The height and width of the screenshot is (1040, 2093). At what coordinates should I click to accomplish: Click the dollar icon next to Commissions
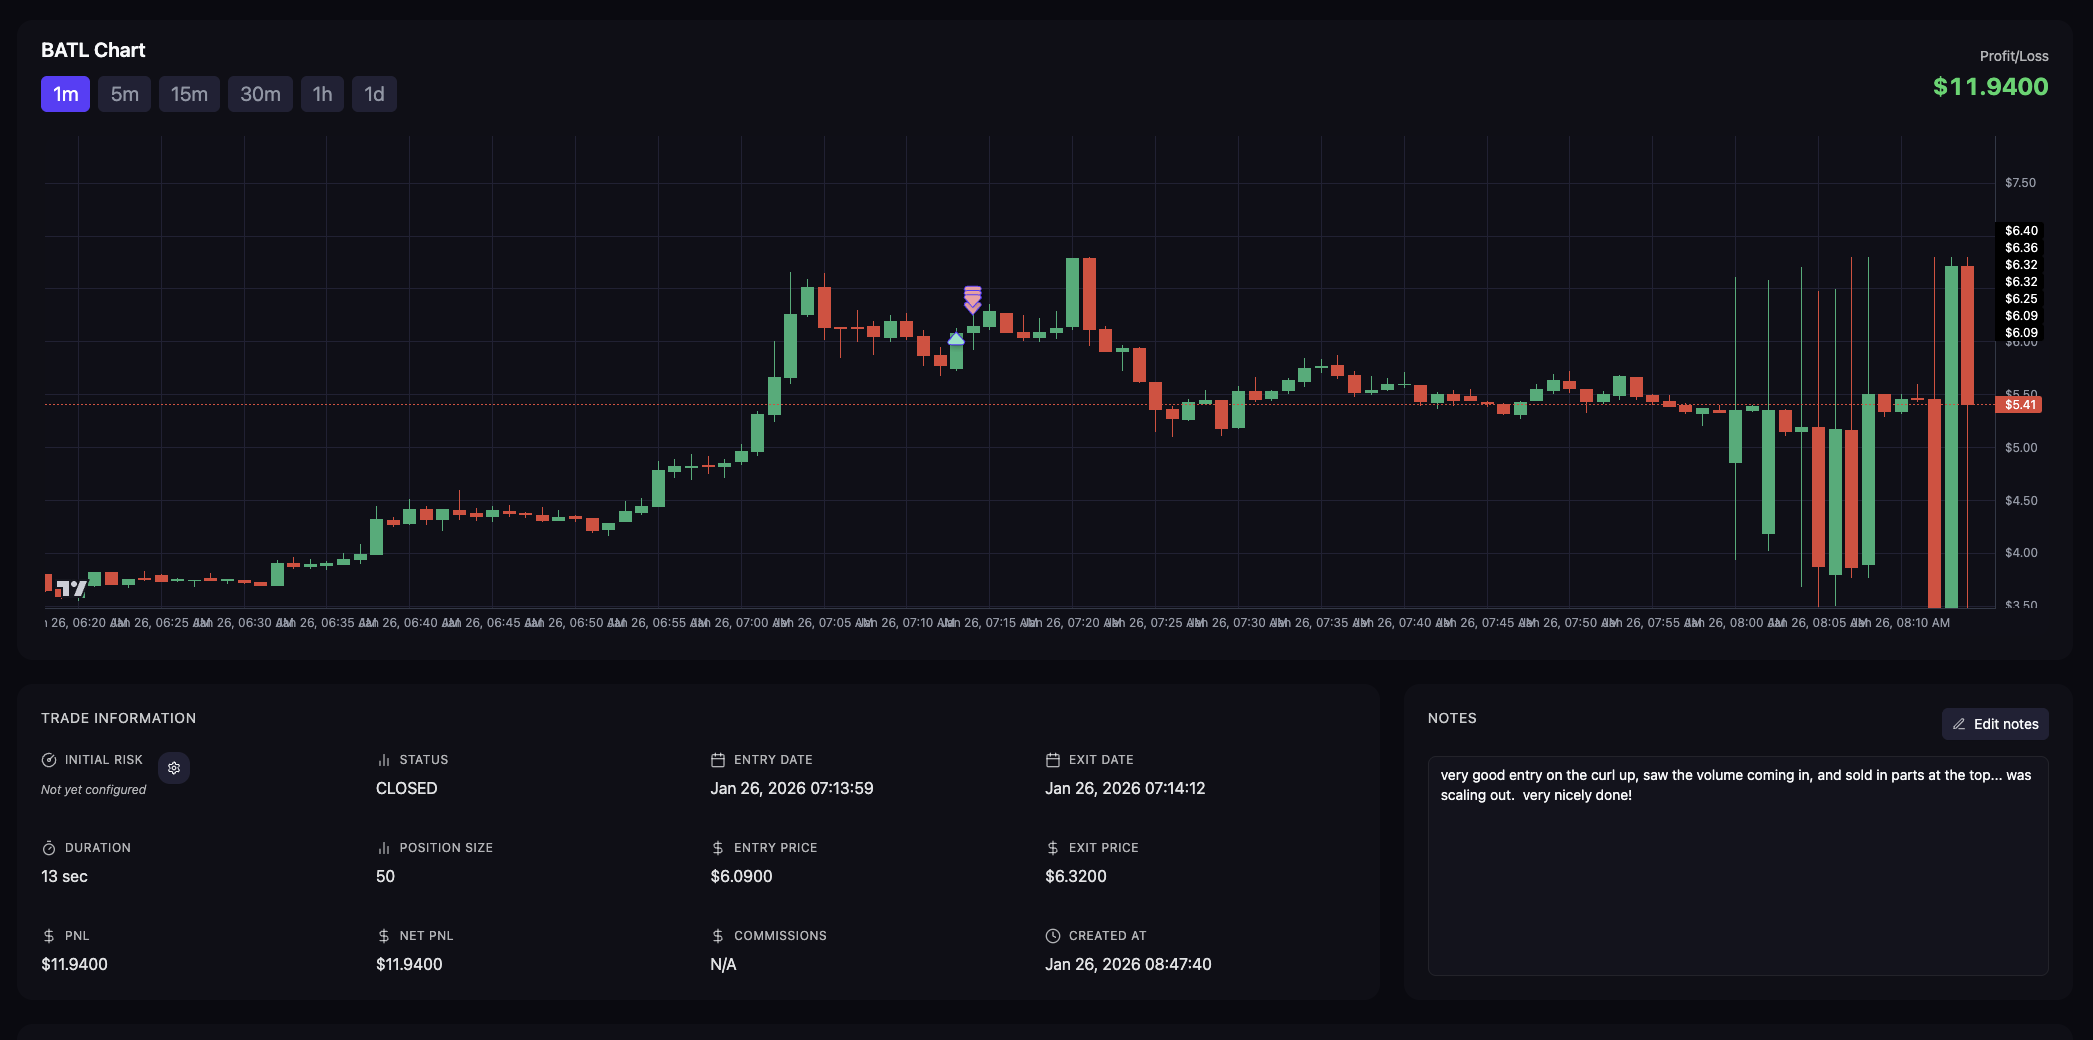click(x=717, y=936)
